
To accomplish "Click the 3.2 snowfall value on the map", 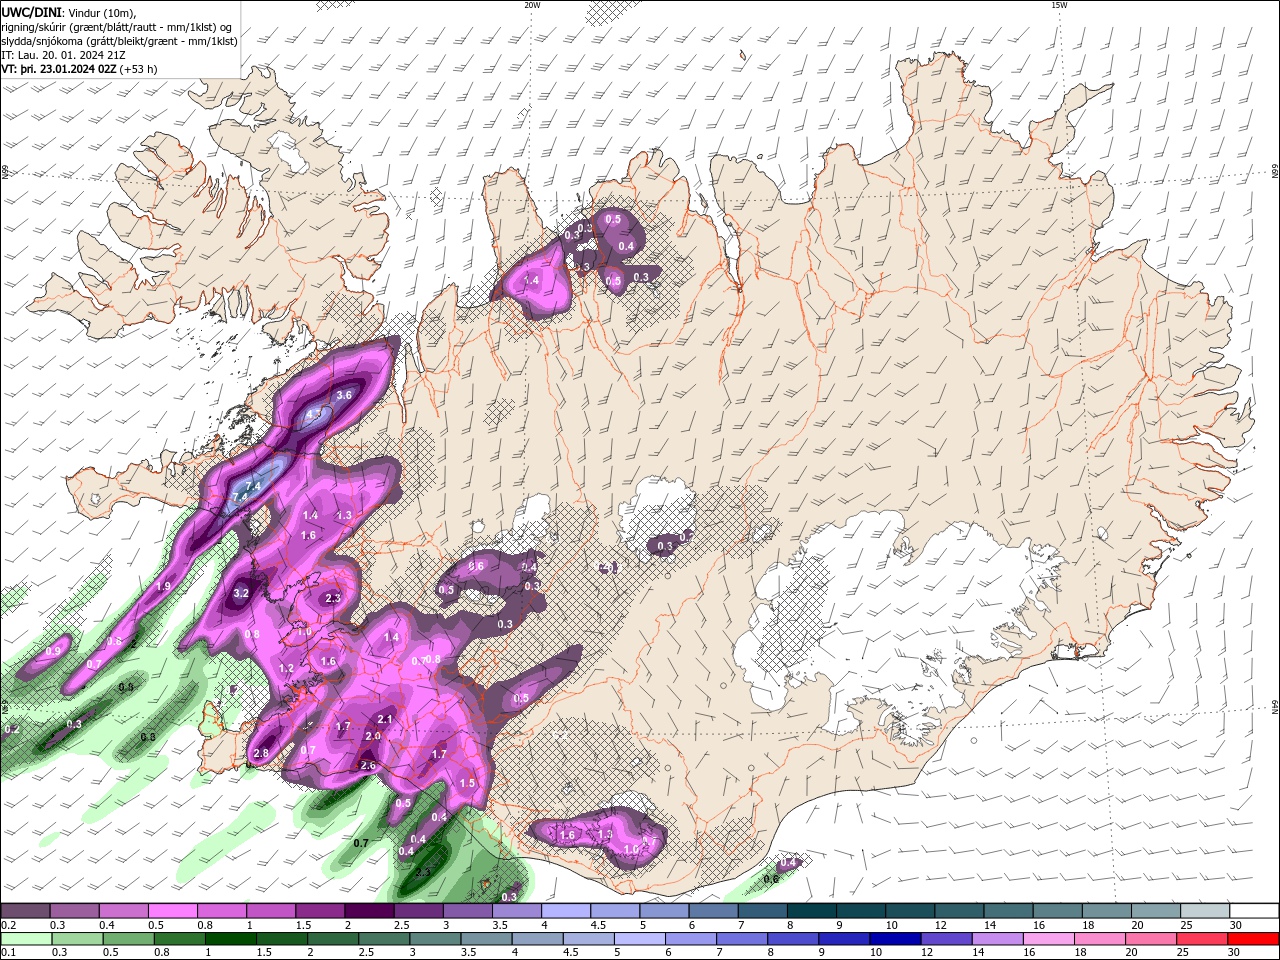I will 240,593.
